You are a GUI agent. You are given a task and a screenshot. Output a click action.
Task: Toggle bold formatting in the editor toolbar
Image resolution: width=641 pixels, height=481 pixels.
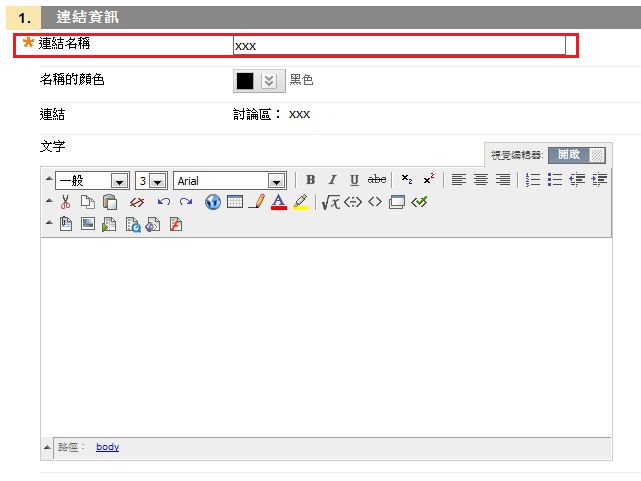(310, 180)
